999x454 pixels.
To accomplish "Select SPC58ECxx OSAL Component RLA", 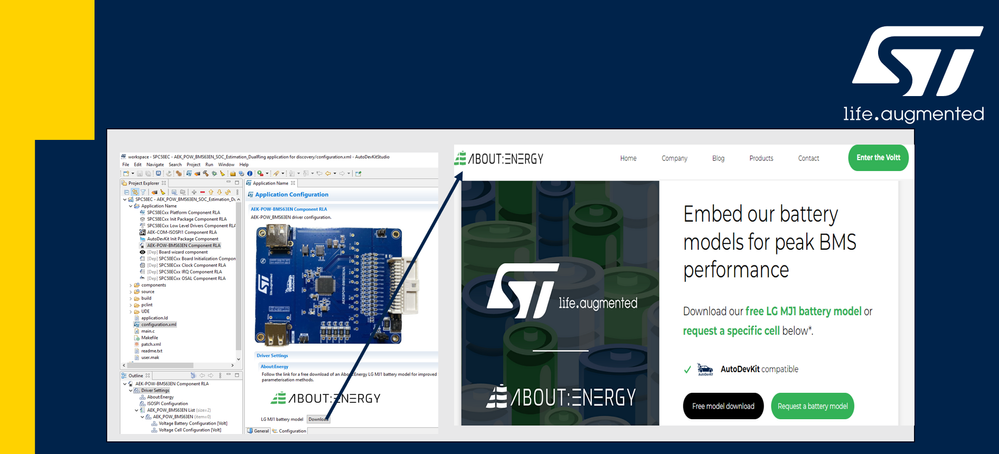I will [185, 278].
